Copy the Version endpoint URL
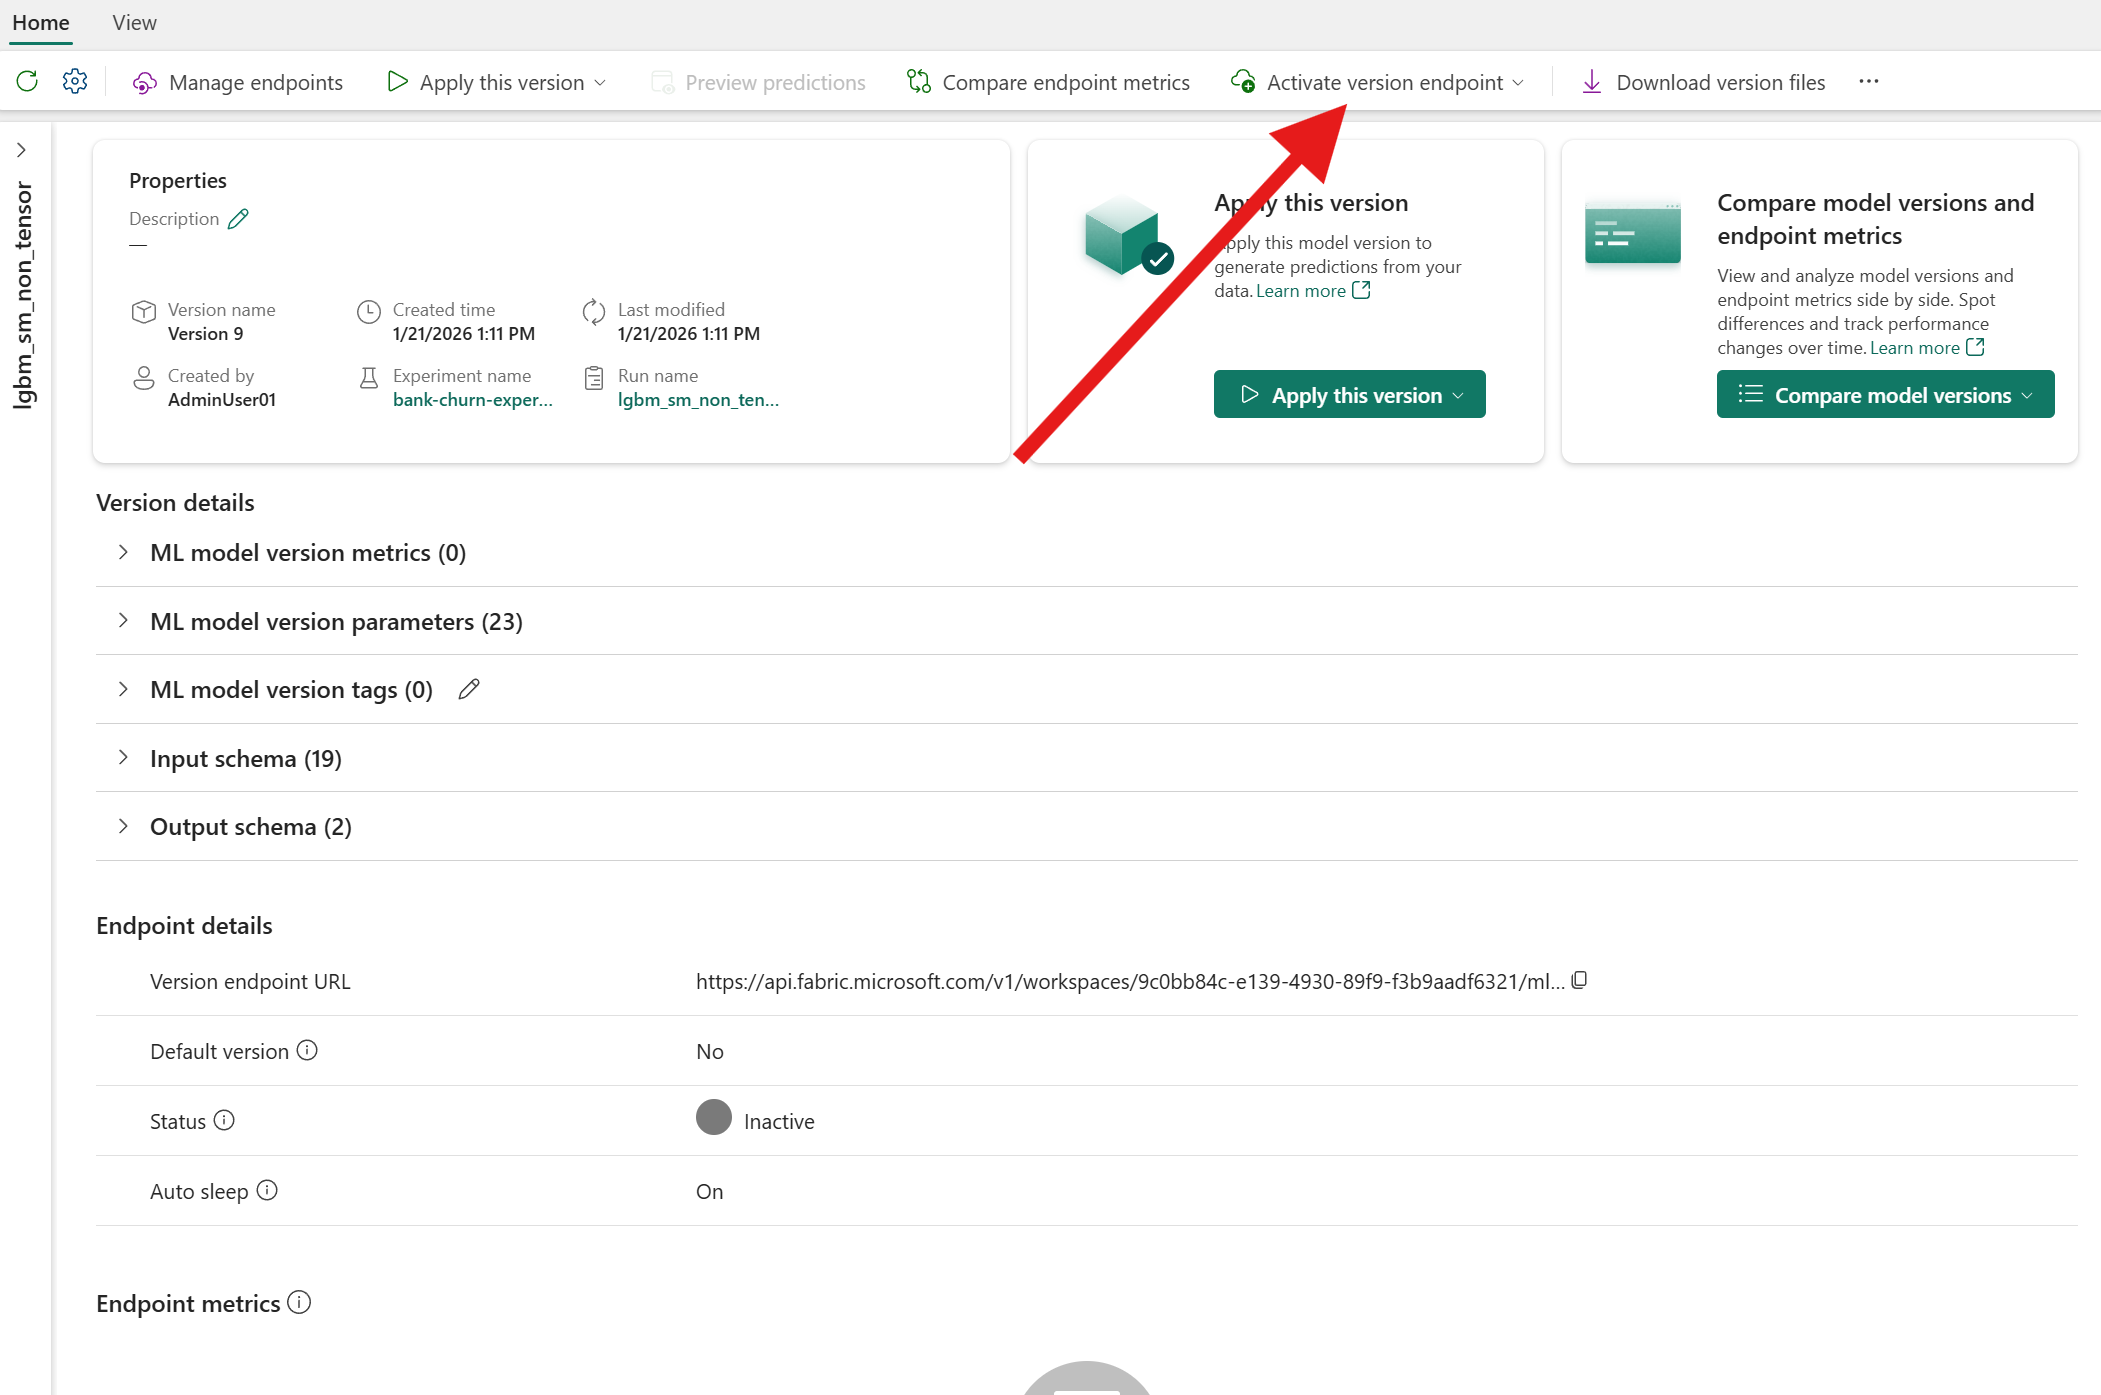Image resolution: width=2101 pixels, height=1395 pixels. [1580, 980]
